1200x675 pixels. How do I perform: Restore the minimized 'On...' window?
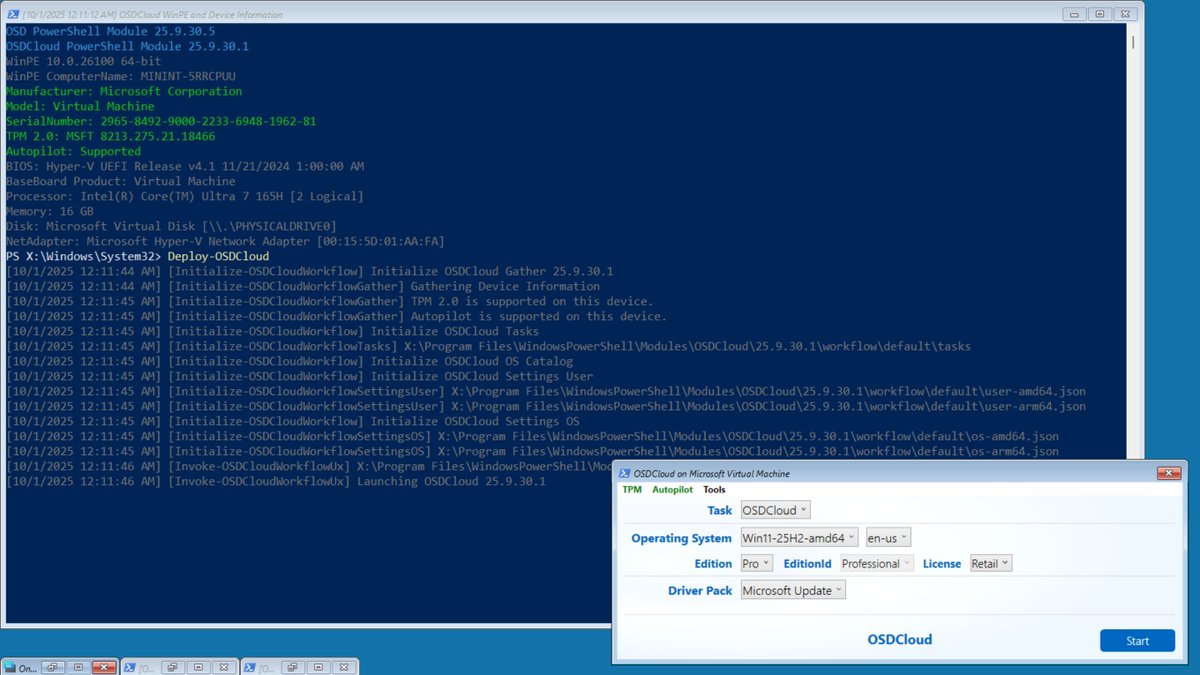pos(51,666)
